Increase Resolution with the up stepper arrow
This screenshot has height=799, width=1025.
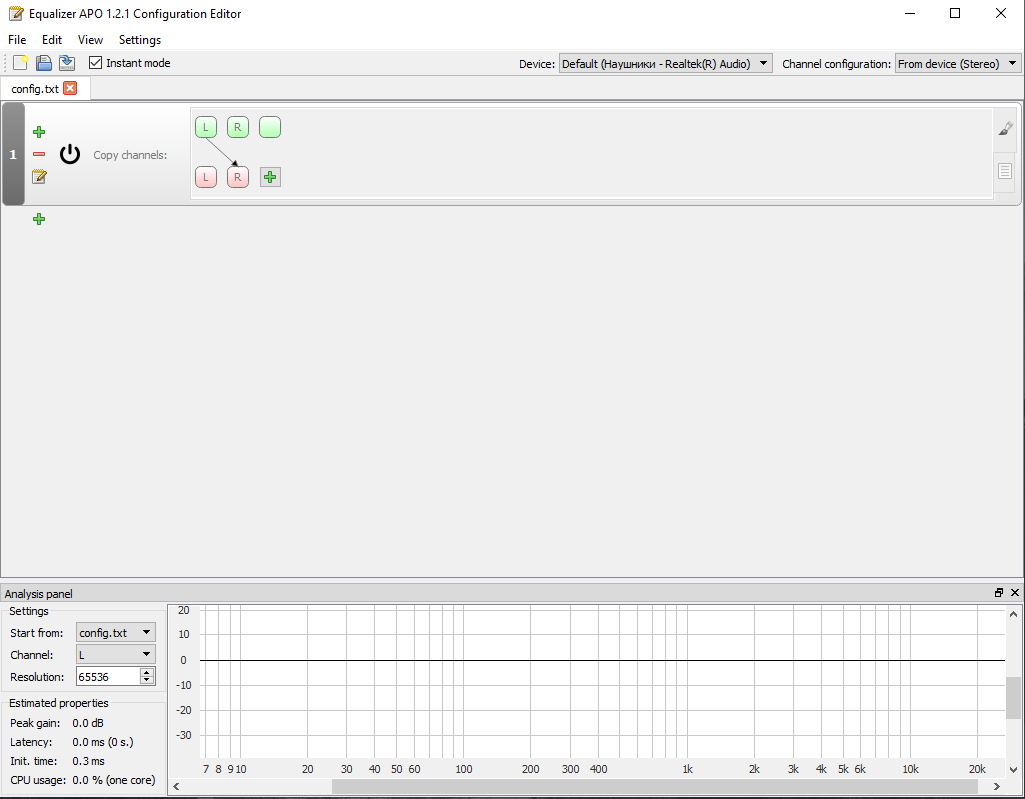coord(147,672)
